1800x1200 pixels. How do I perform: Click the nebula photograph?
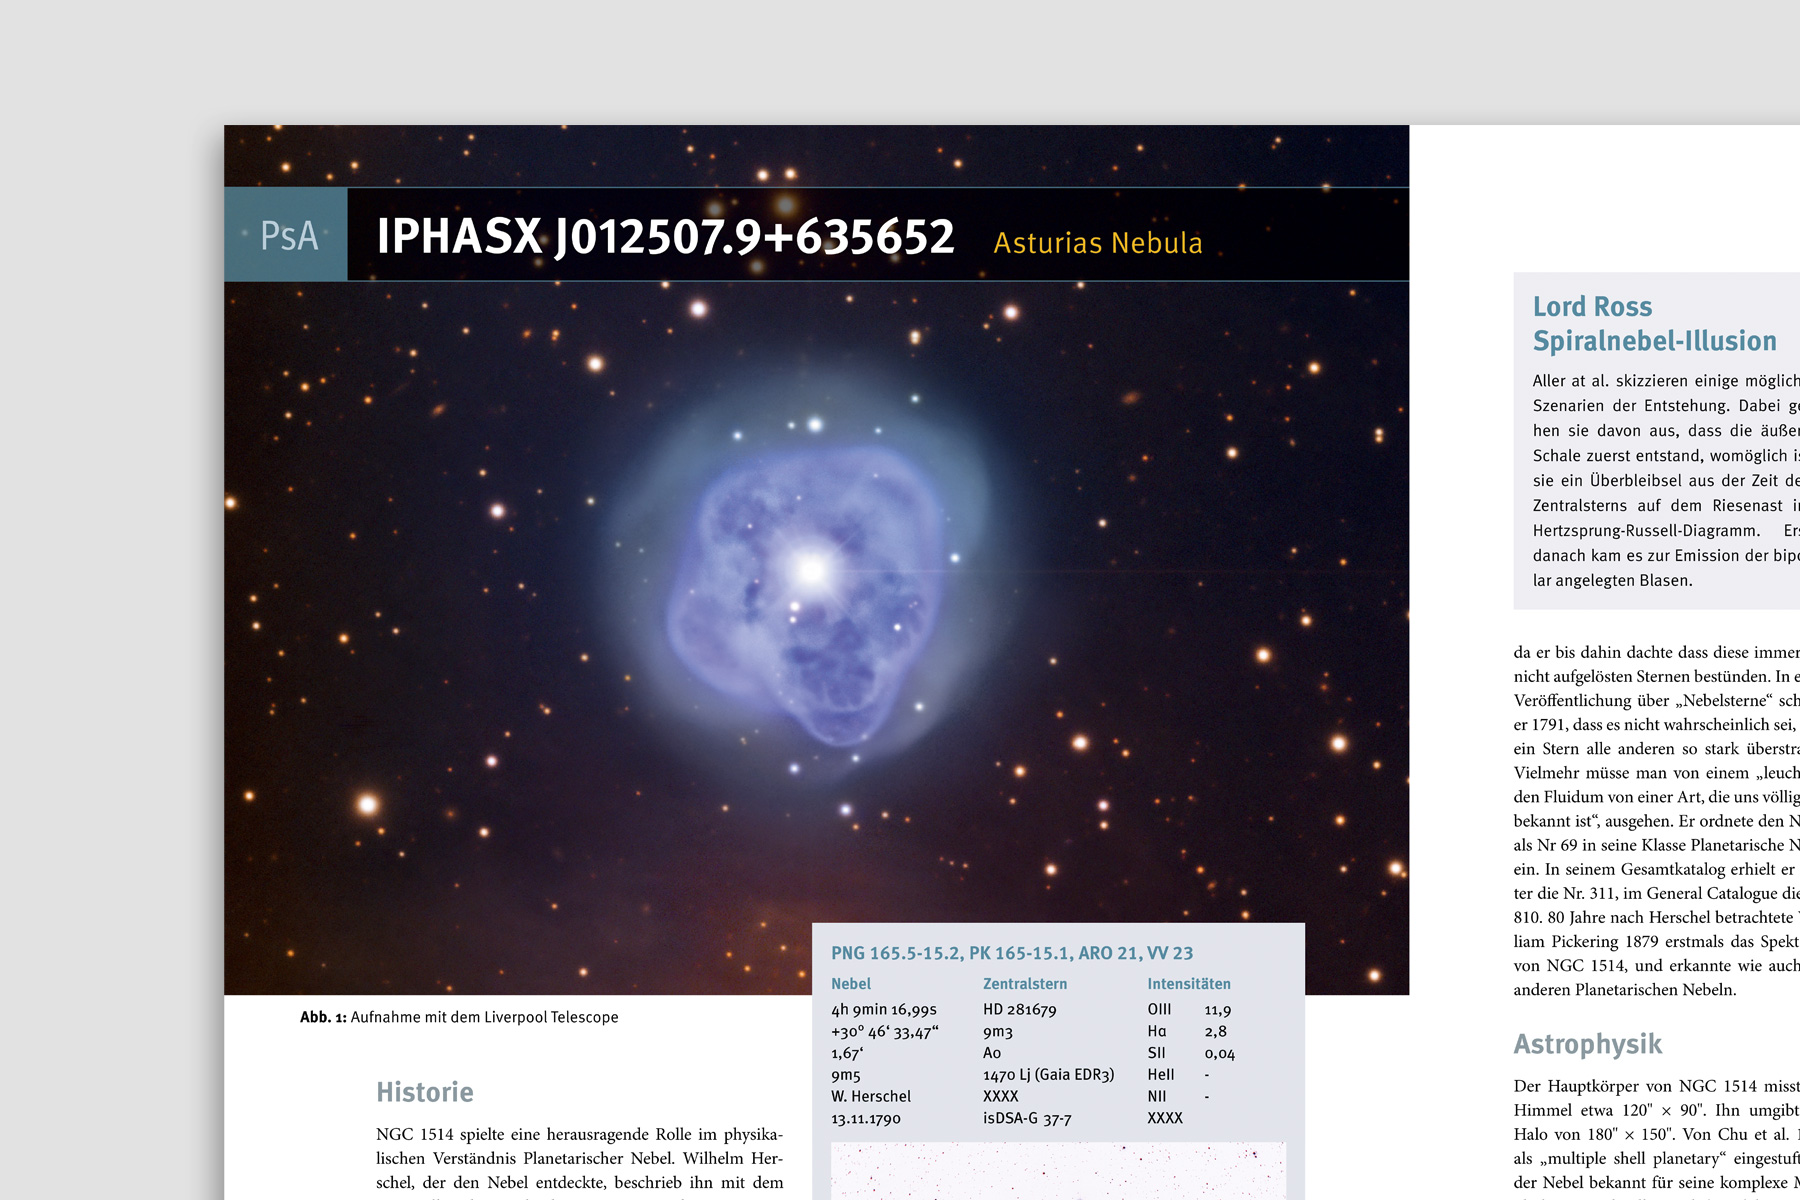[x=816, y=560]
